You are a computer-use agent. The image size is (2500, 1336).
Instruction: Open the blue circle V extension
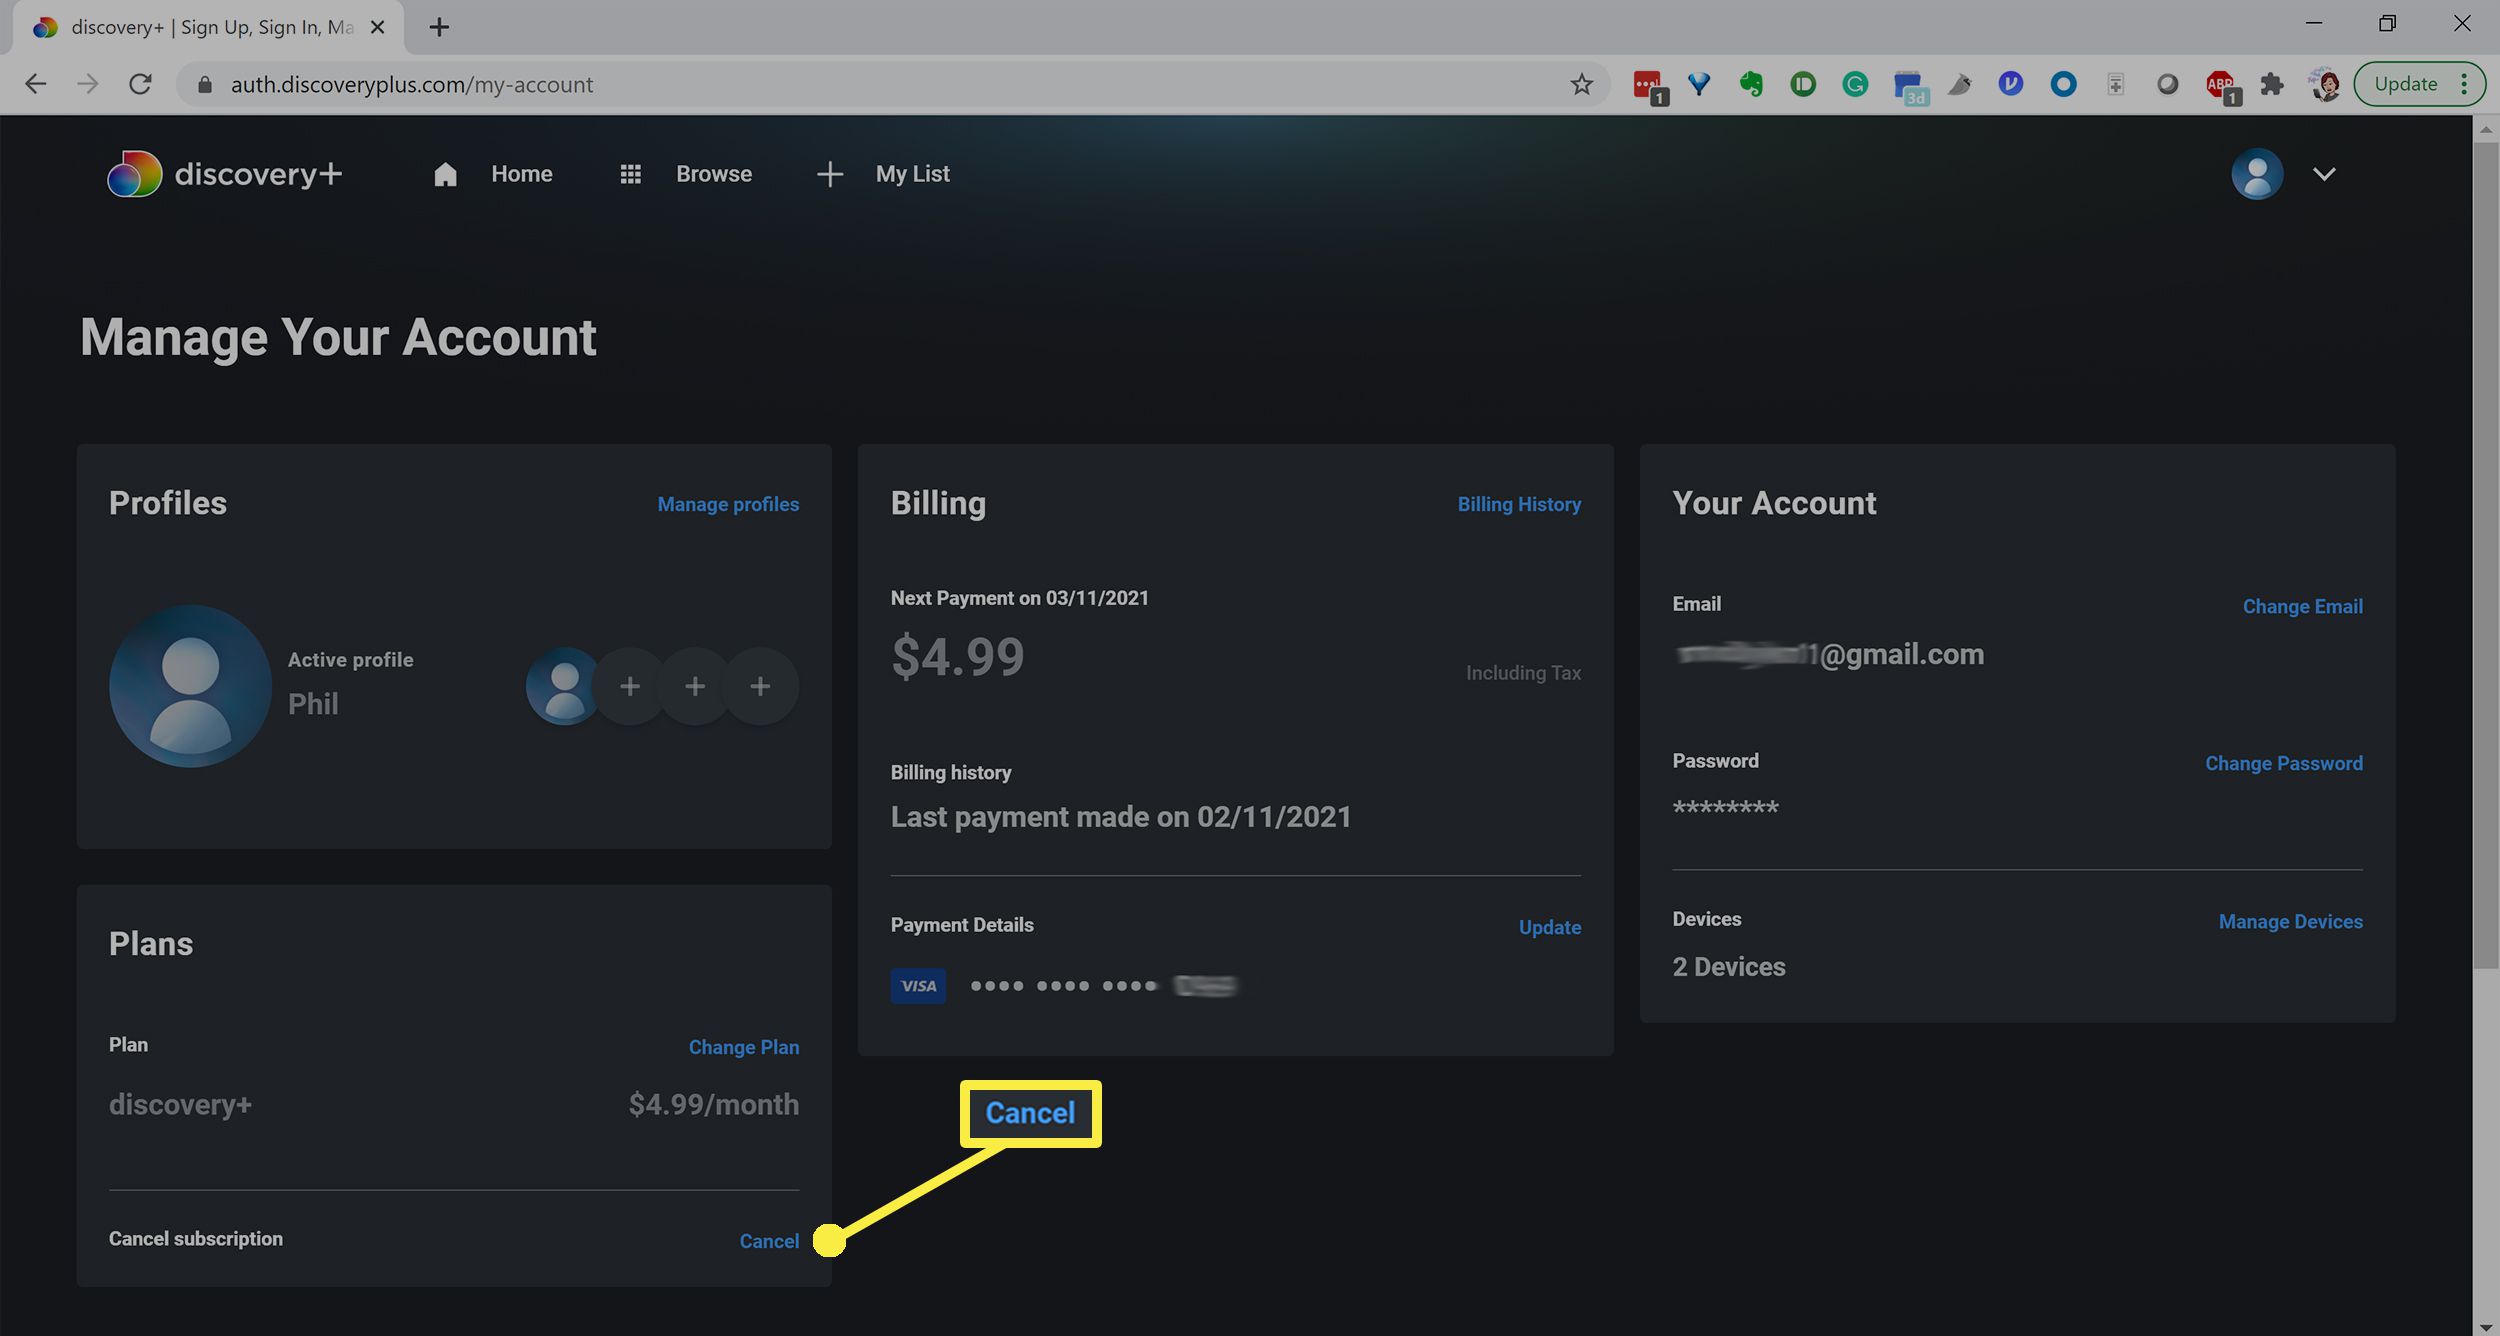tap(2011, 84)
